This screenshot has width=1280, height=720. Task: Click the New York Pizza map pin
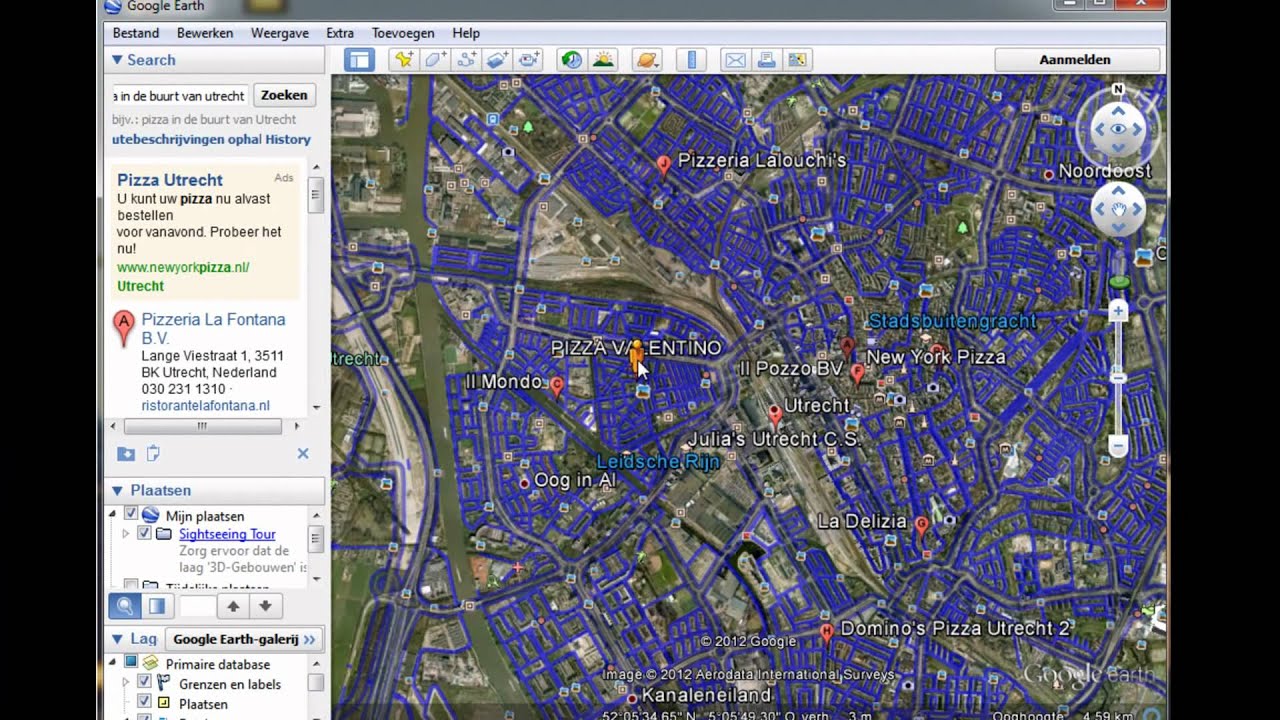(x=857, y=374)
